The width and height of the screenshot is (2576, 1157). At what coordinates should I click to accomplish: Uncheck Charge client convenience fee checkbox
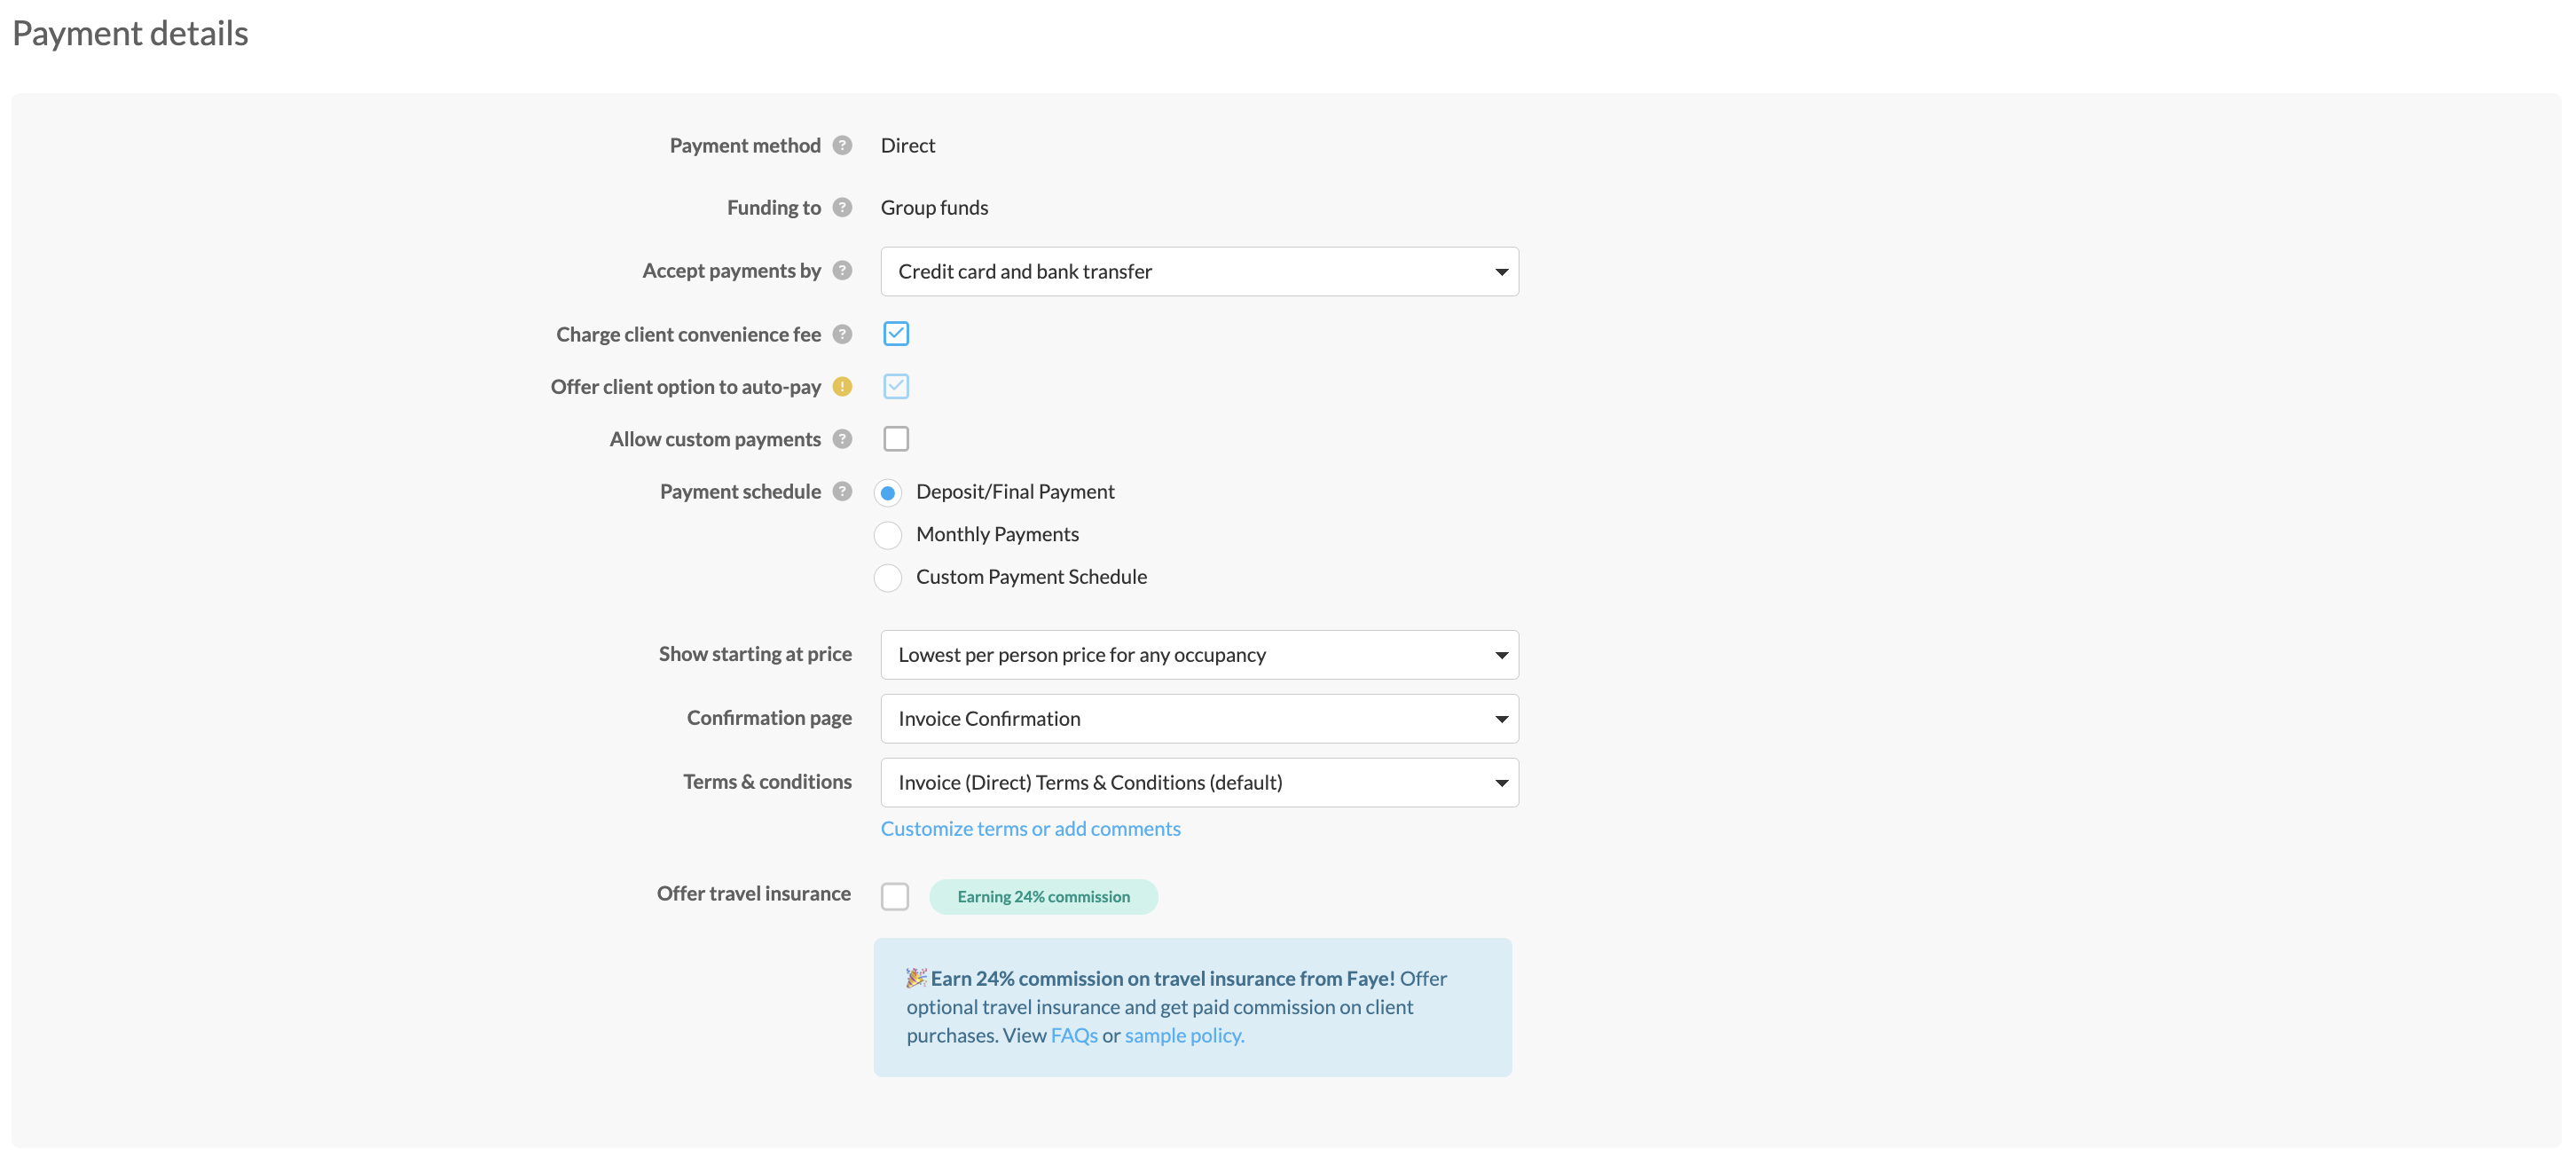[895, 334]
